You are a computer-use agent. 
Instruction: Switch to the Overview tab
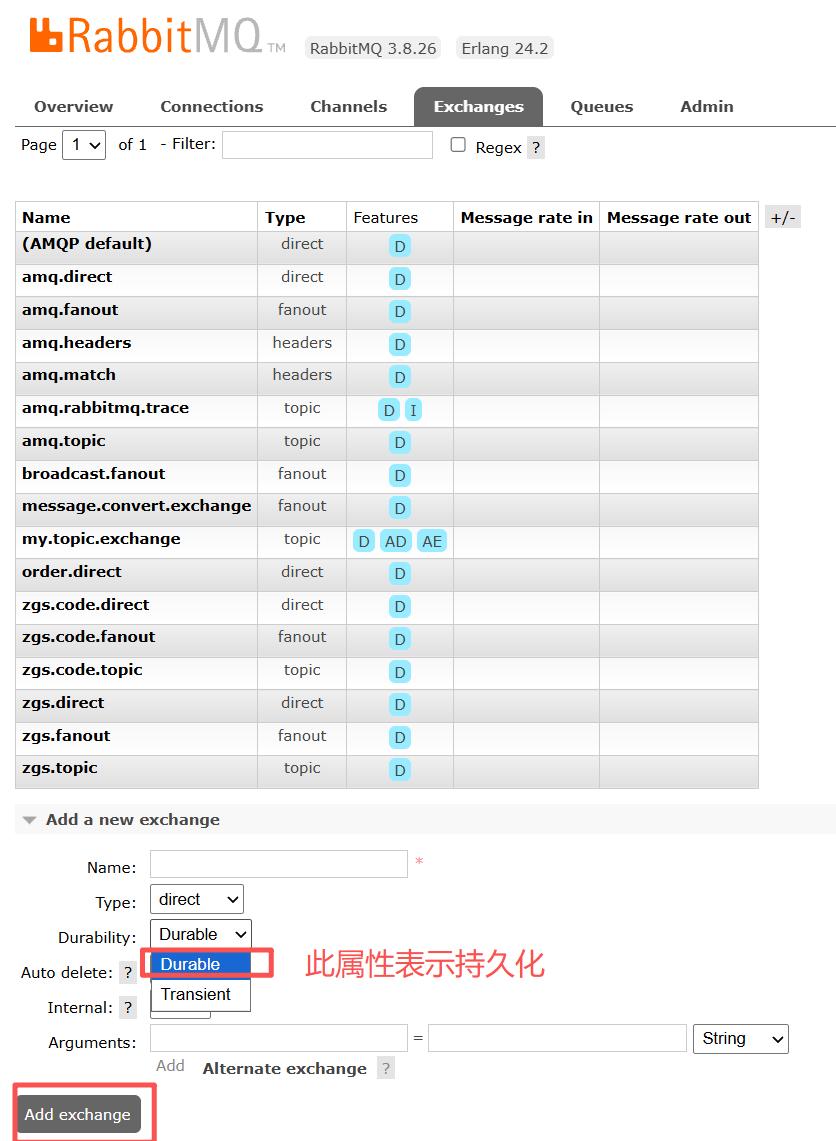tap(73, 107)
